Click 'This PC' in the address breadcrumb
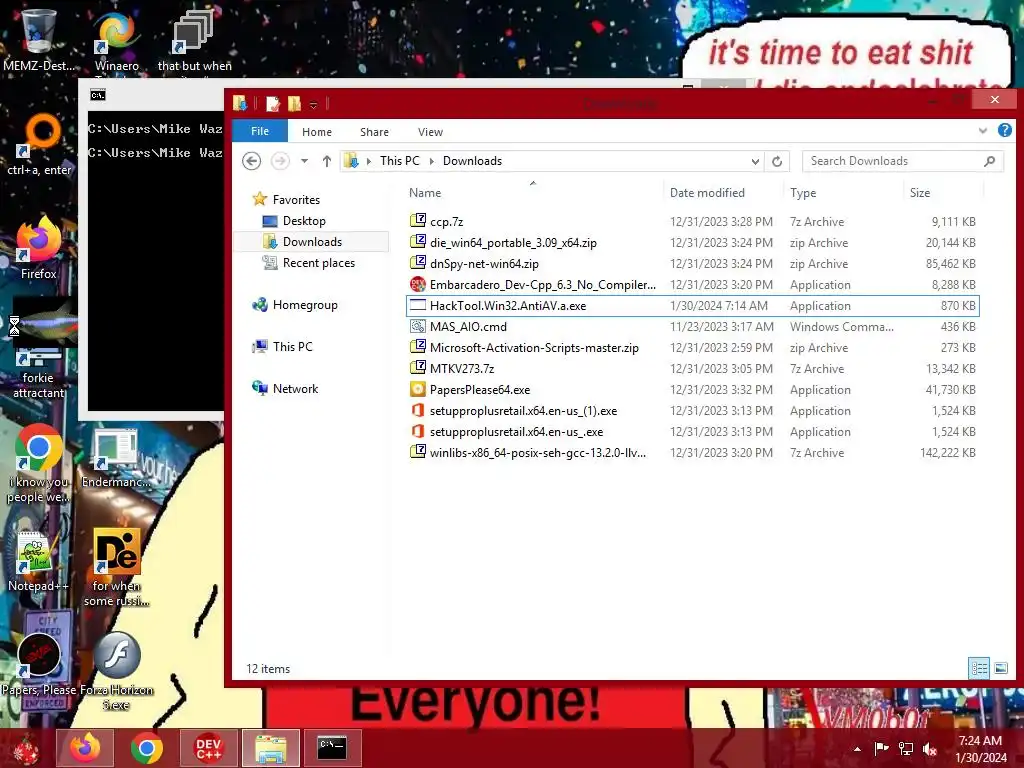 click(400, 161)
